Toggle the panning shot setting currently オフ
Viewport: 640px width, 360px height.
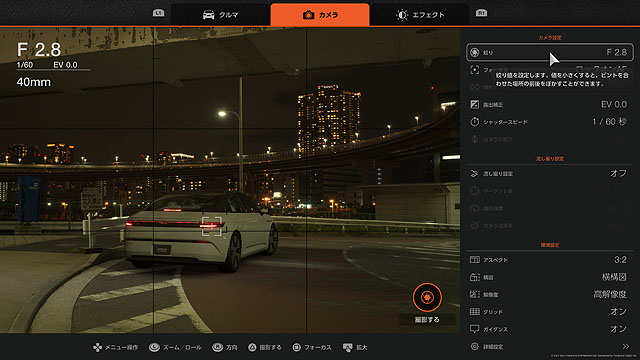click(x=550, y=173)
